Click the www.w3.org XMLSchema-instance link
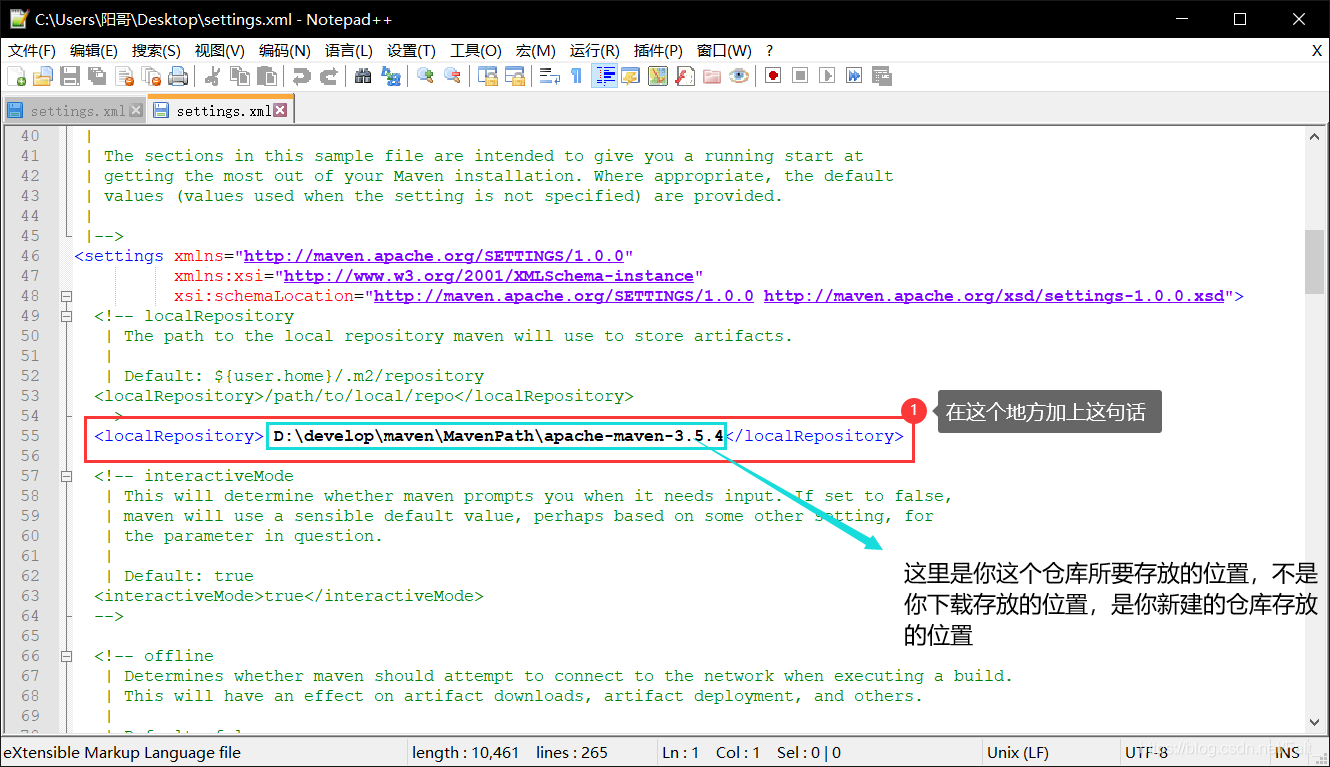Image resolution: width=1330 pixels, height=767 pixels. (x=488, y=276)
